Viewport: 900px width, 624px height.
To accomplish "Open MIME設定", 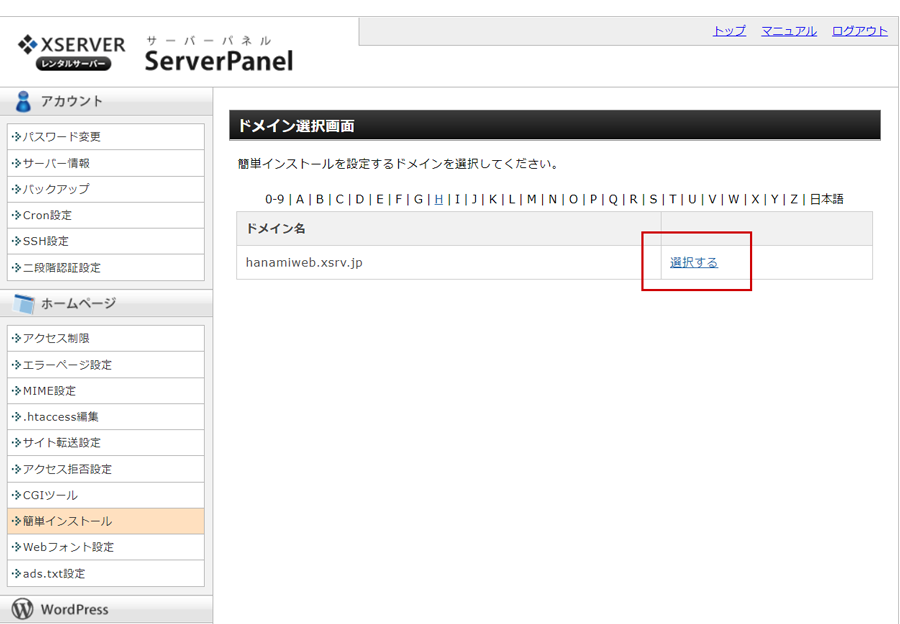I will 106,390.
